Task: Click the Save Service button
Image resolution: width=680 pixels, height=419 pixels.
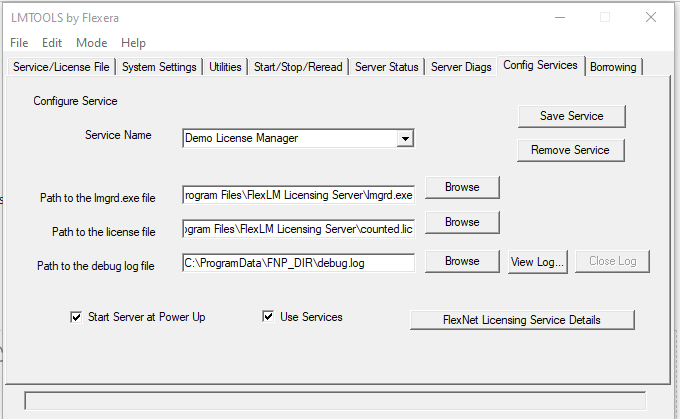Action: click(x=571, y=116)
